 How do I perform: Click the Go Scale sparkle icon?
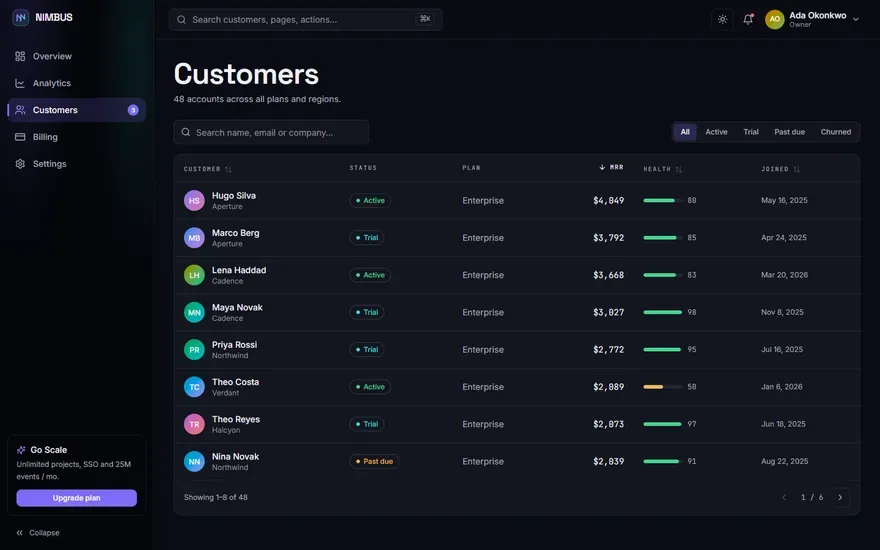coord(21,450)
